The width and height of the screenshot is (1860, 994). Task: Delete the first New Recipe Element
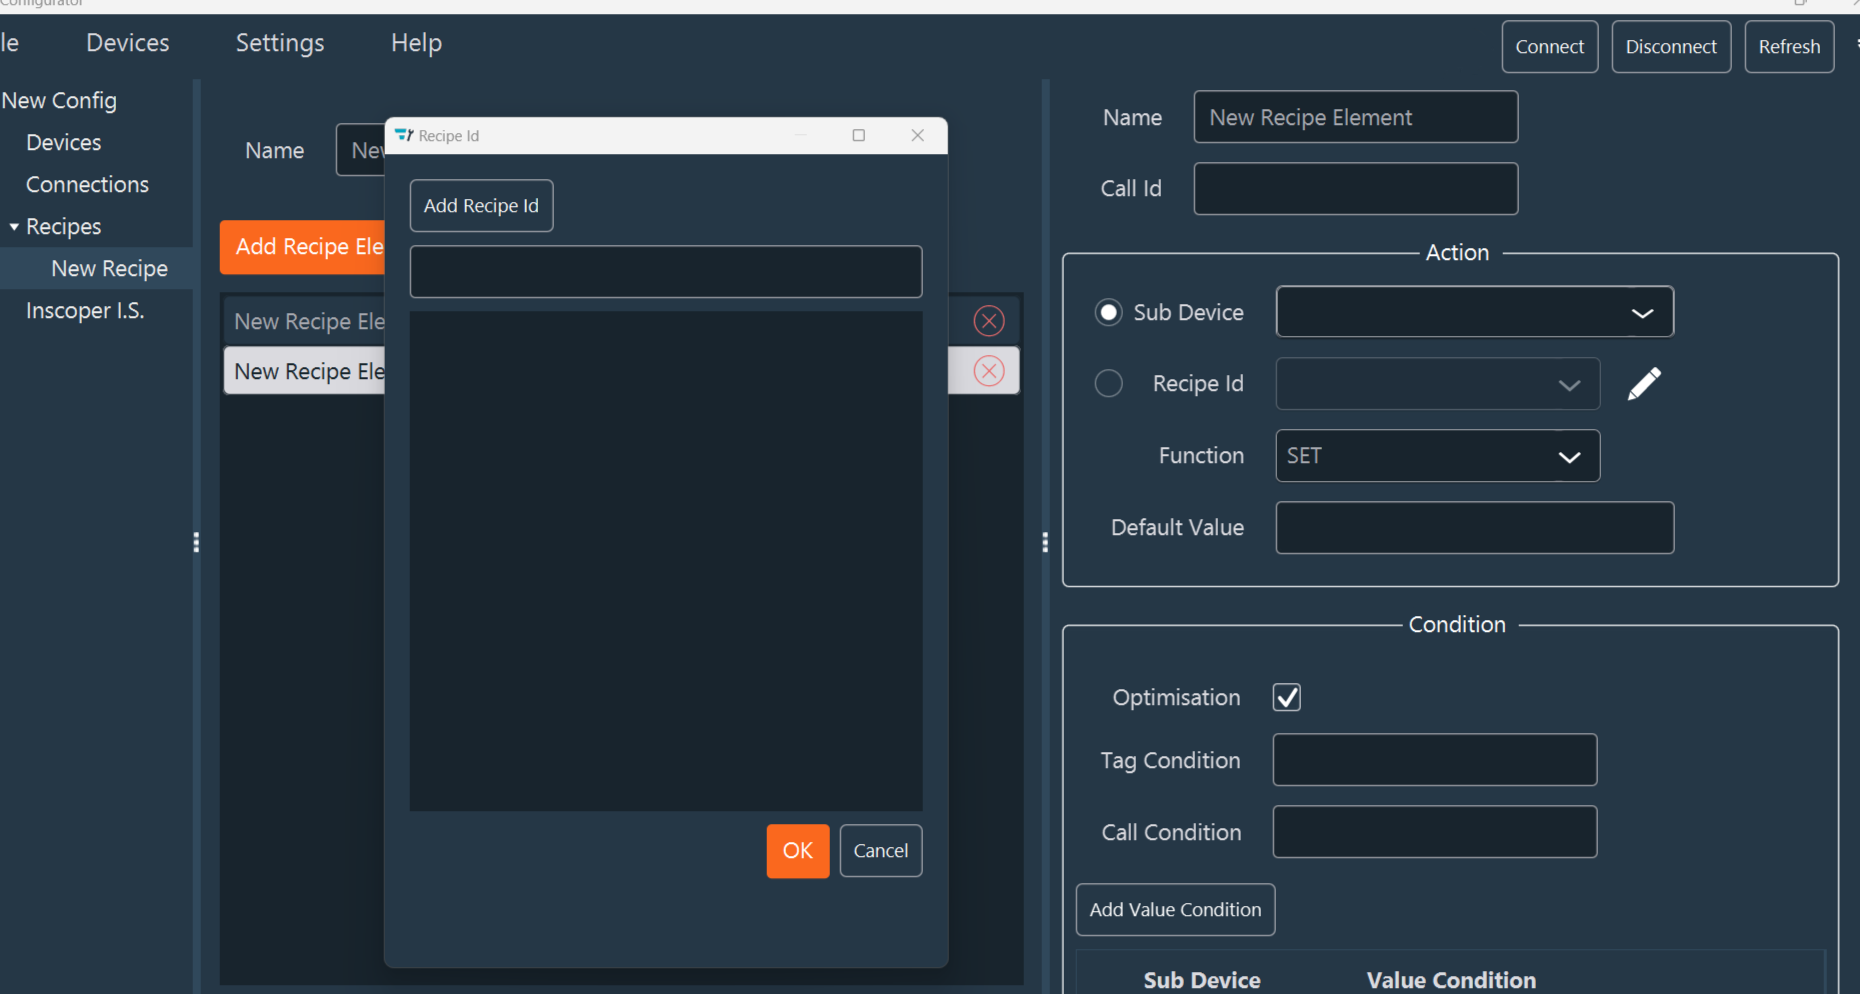(x=988, y=320)
